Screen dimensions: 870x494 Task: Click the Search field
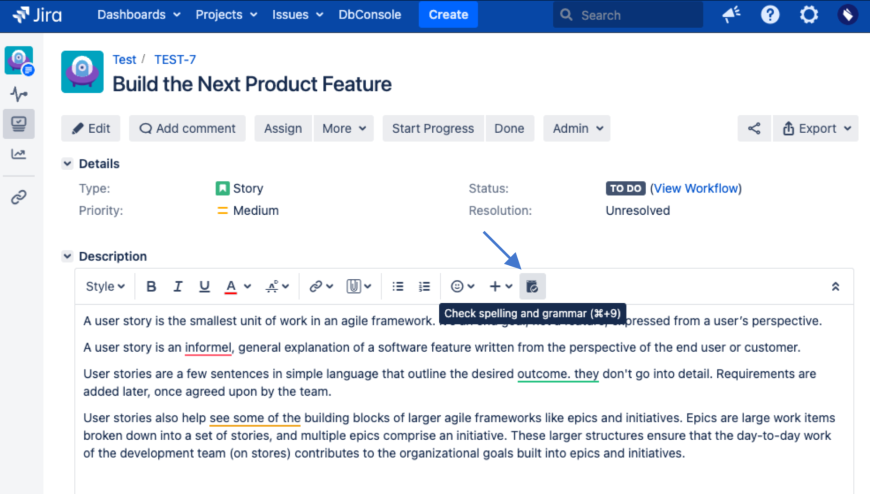pyautogui.click(x=632, y=15)
